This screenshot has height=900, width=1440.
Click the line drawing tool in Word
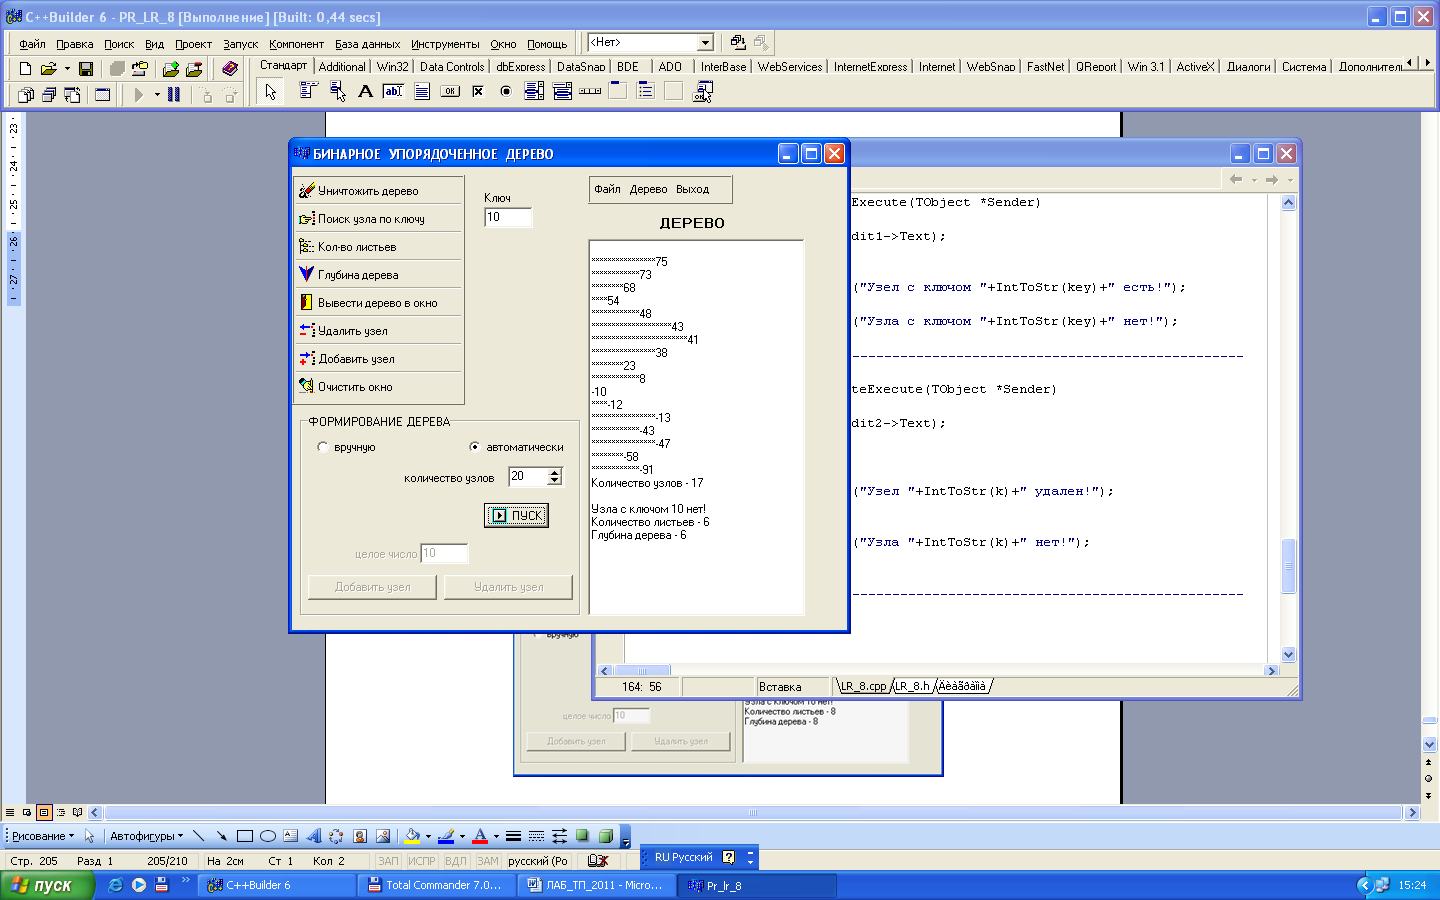pyautogui.click(x=198, y=836)
